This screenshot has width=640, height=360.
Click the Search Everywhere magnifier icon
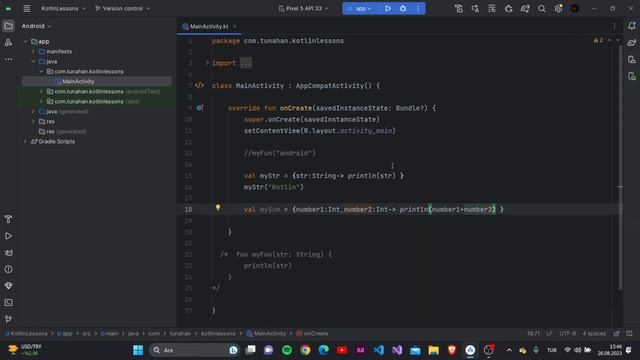(x=542, y=9)
